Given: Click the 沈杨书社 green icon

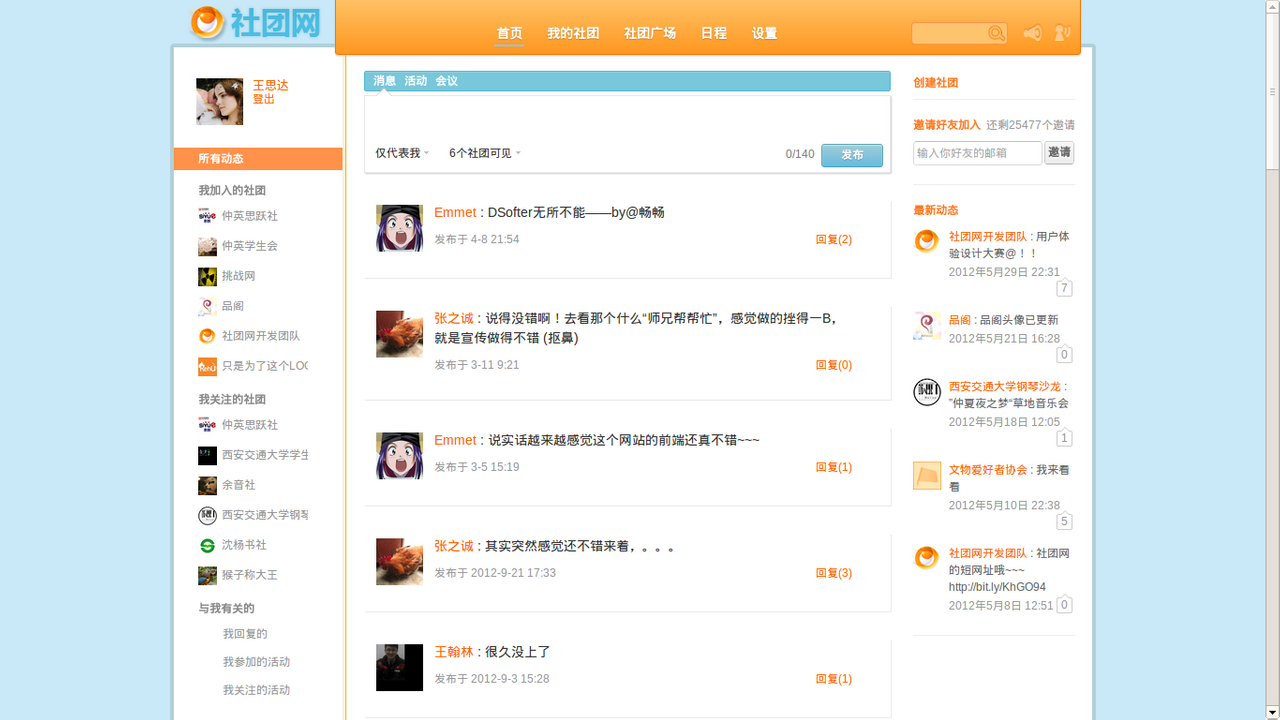Looking at the screenshot, I should tap(207, 545).
